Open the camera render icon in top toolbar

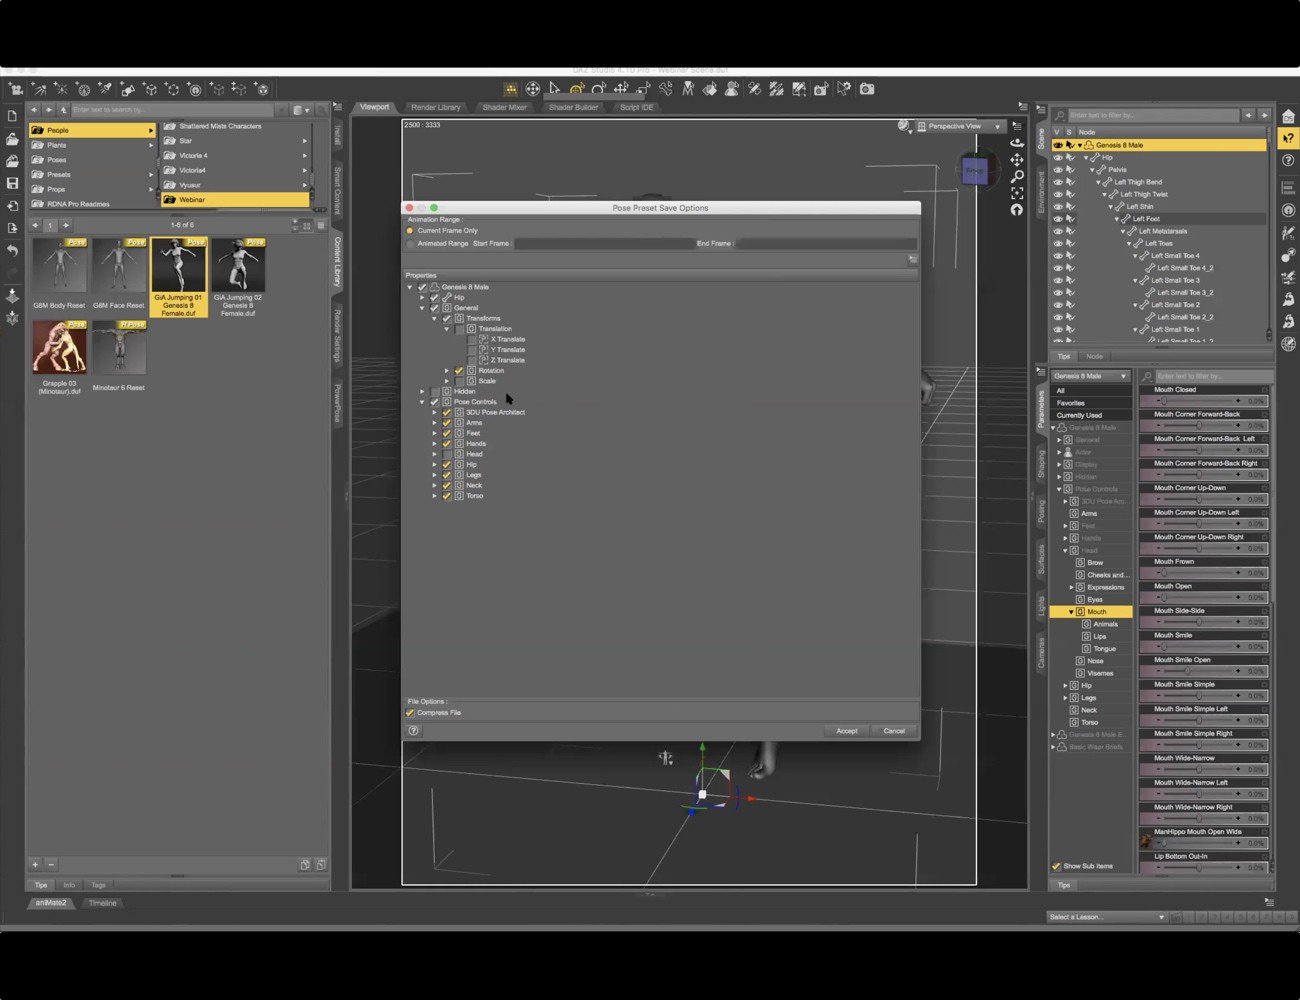coord(867,89)
